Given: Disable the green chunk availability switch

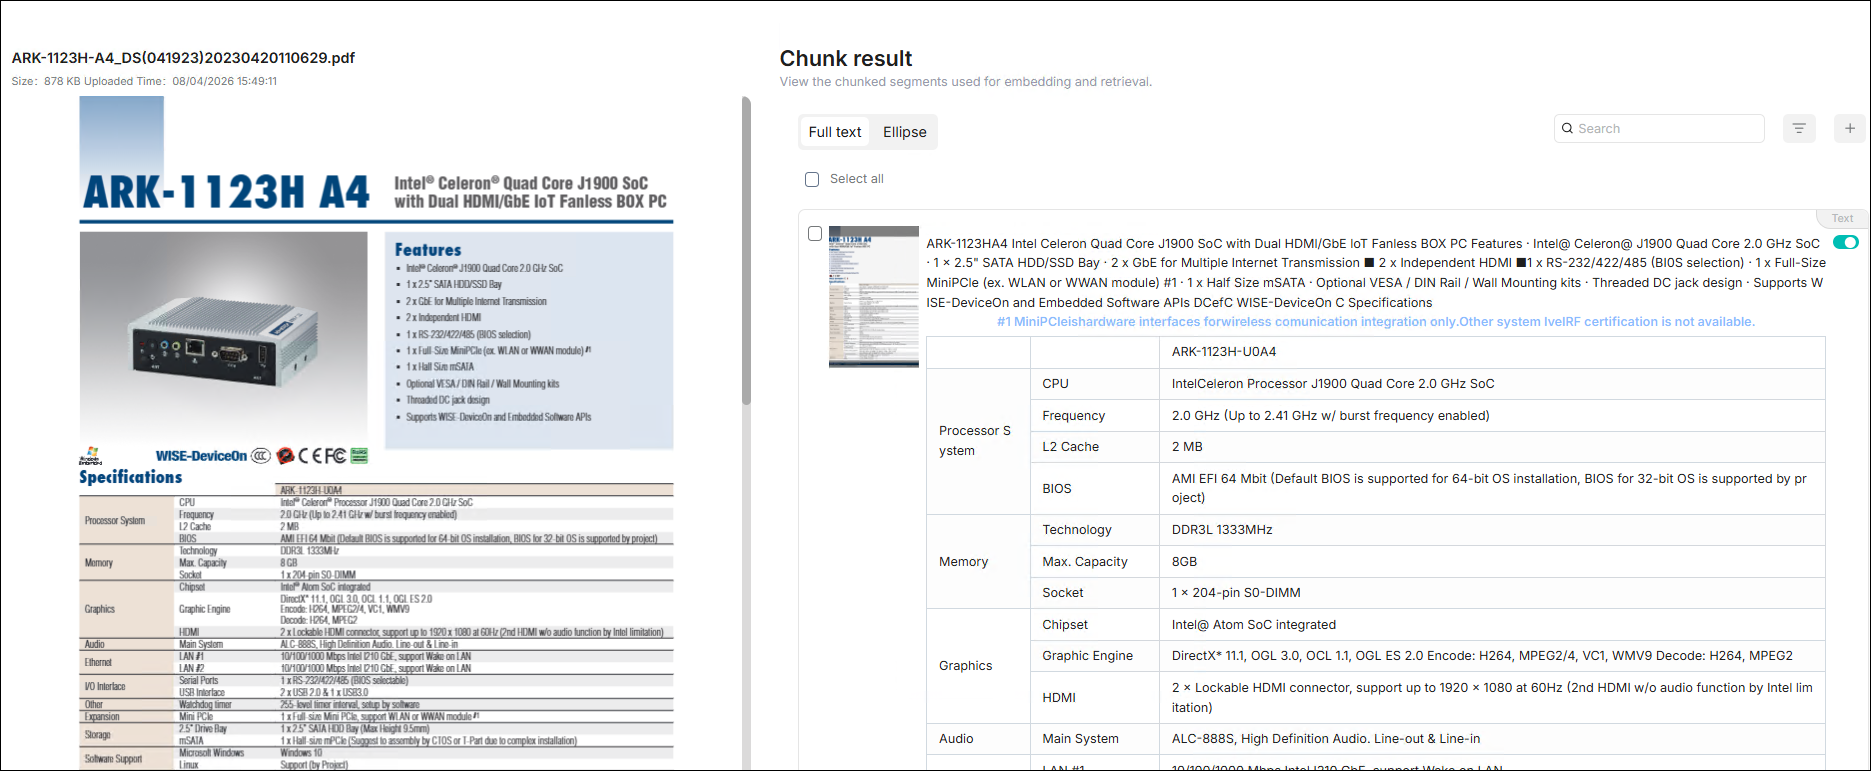Looking at the screenshot, I should [1846, 242].
